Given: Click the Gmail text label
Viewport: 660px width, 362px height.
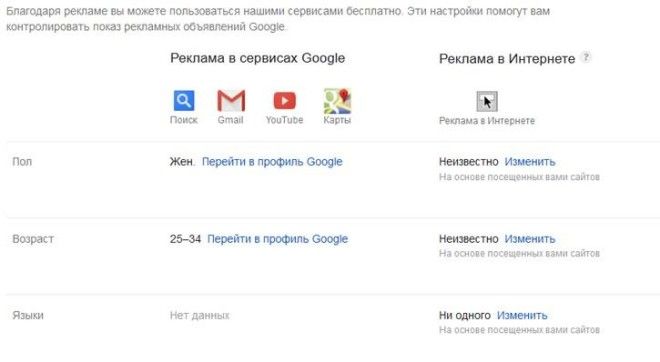Looking at the screenshot, I should 230,120.
